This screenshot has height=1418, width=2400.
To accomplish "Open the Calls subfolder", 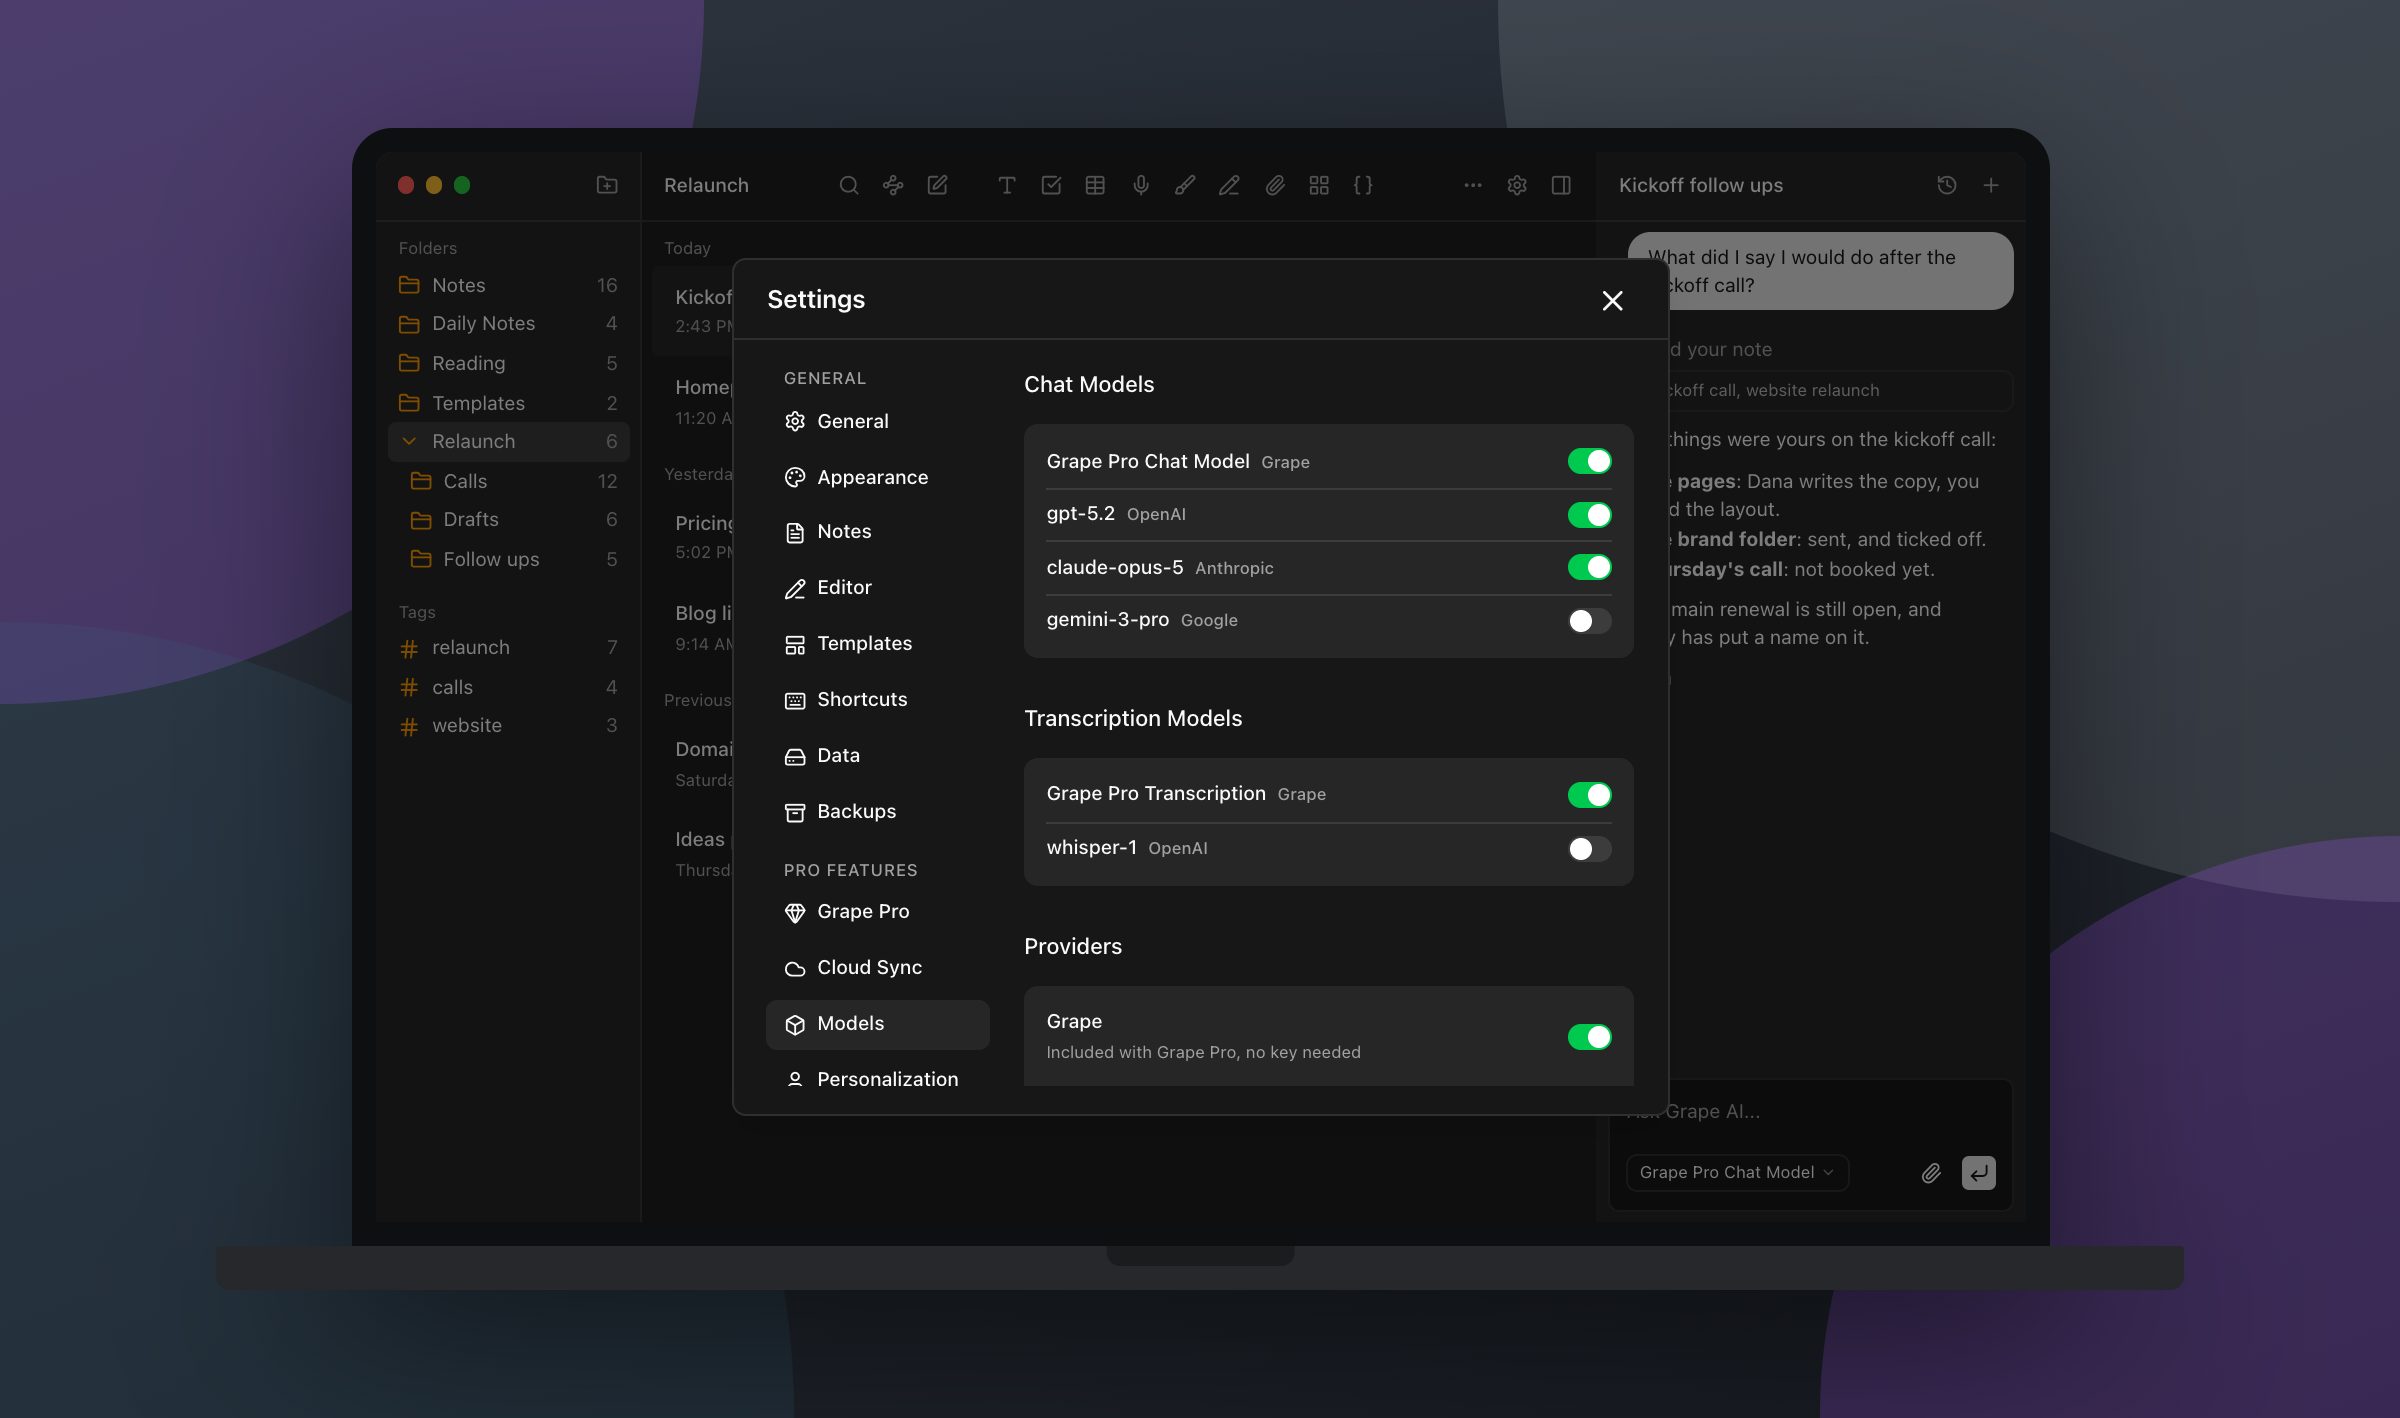I will (x=508, y=481).
